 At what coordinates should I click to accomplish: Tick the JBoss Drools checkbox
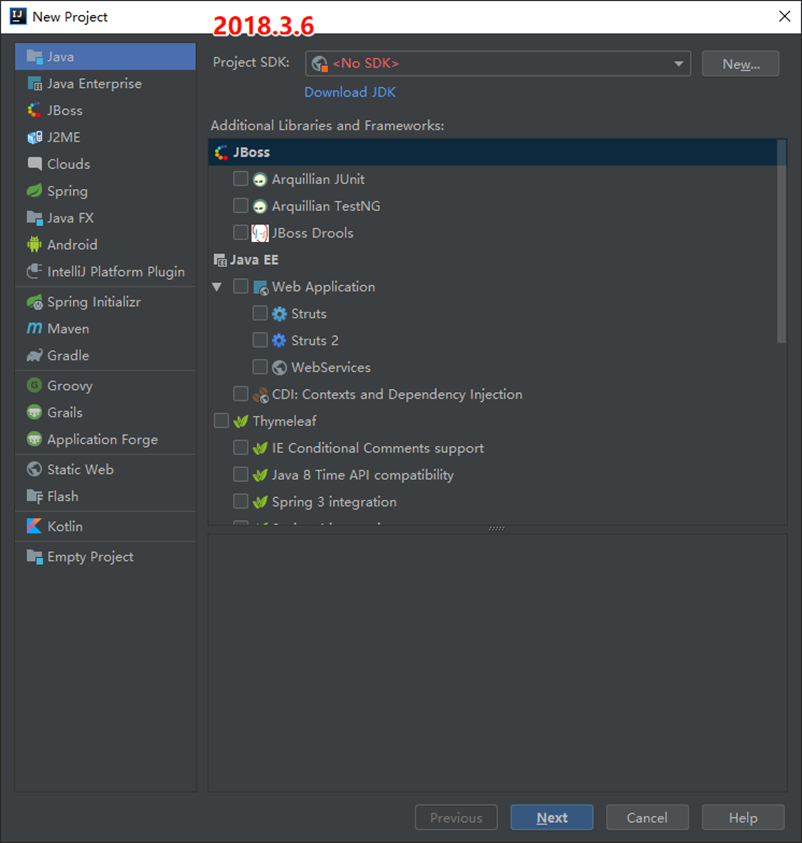pos(240,232)
